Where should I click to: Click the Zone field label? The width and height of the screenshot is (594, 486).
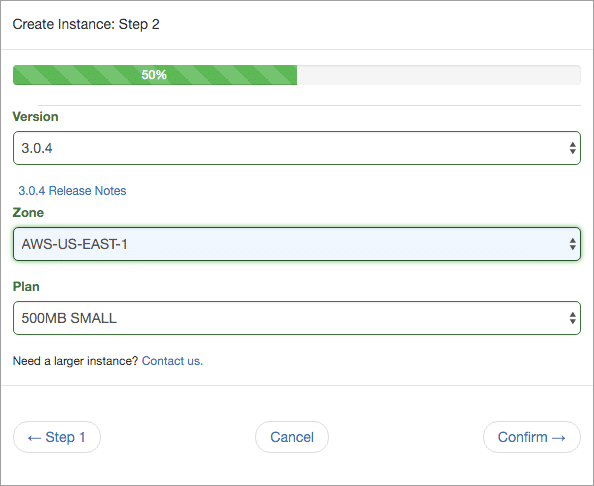click(28, 213)
